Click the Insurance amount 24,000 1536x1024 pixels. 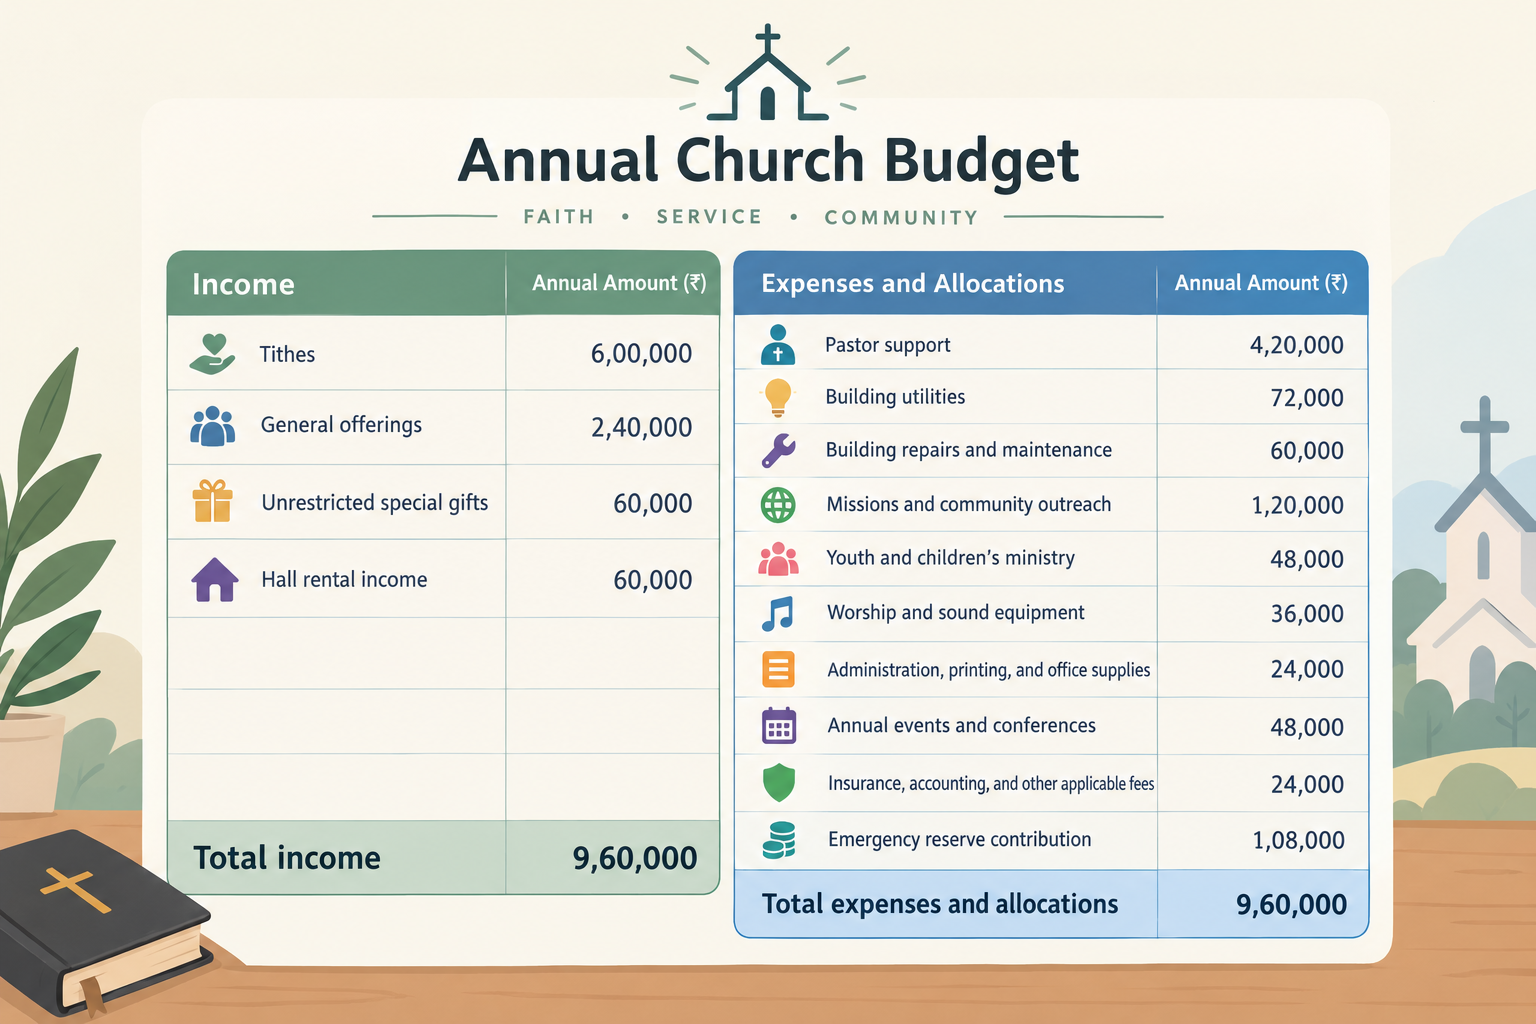(1307, 784)
